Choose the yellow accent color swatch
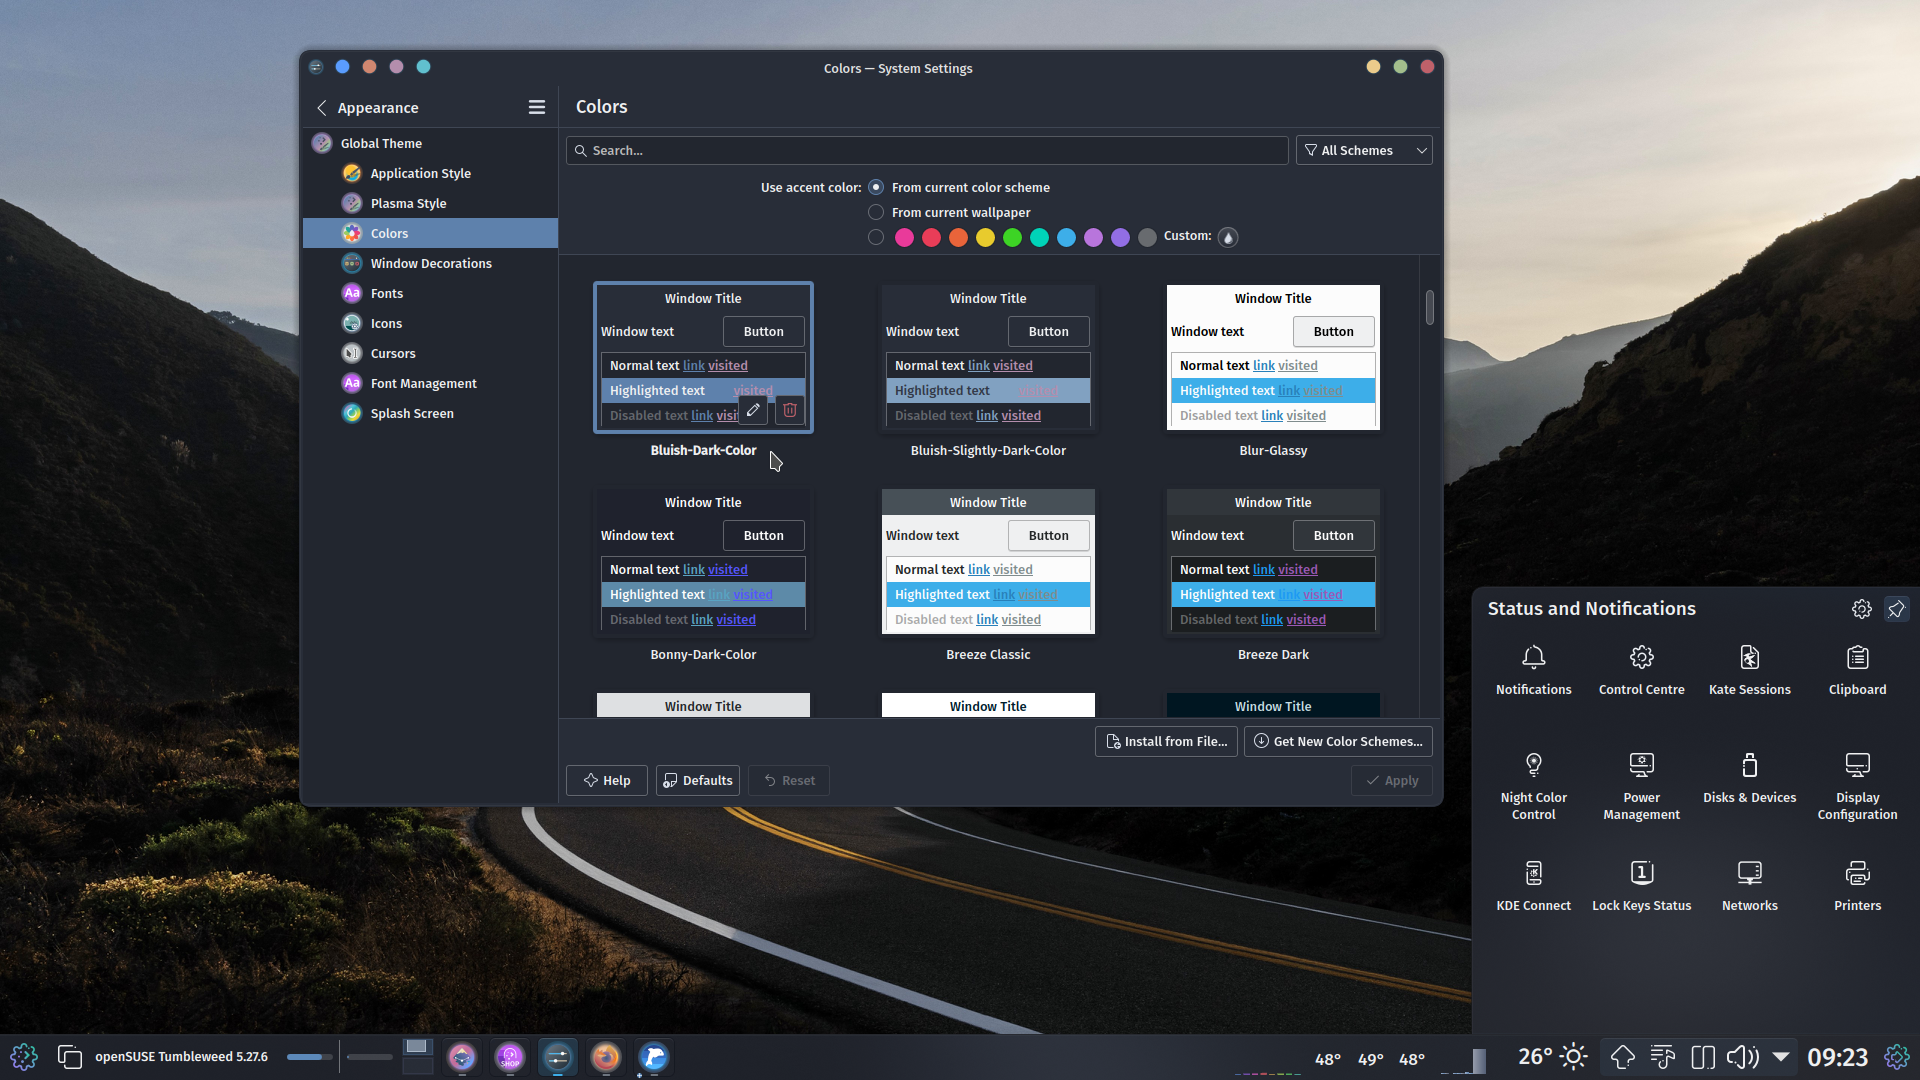1920x1080 pixels. click(985, 237)
